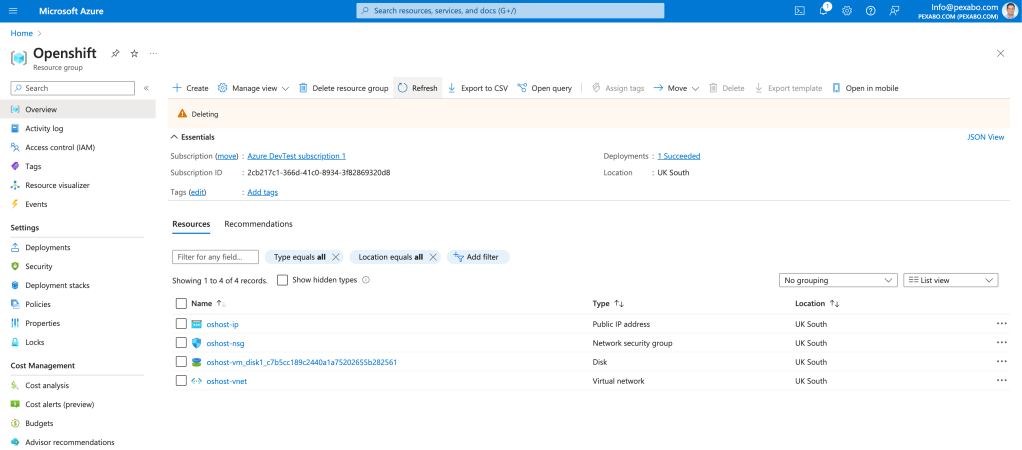Switch to the Resources tab
The image size is (1022, 450).
[191, 224]
